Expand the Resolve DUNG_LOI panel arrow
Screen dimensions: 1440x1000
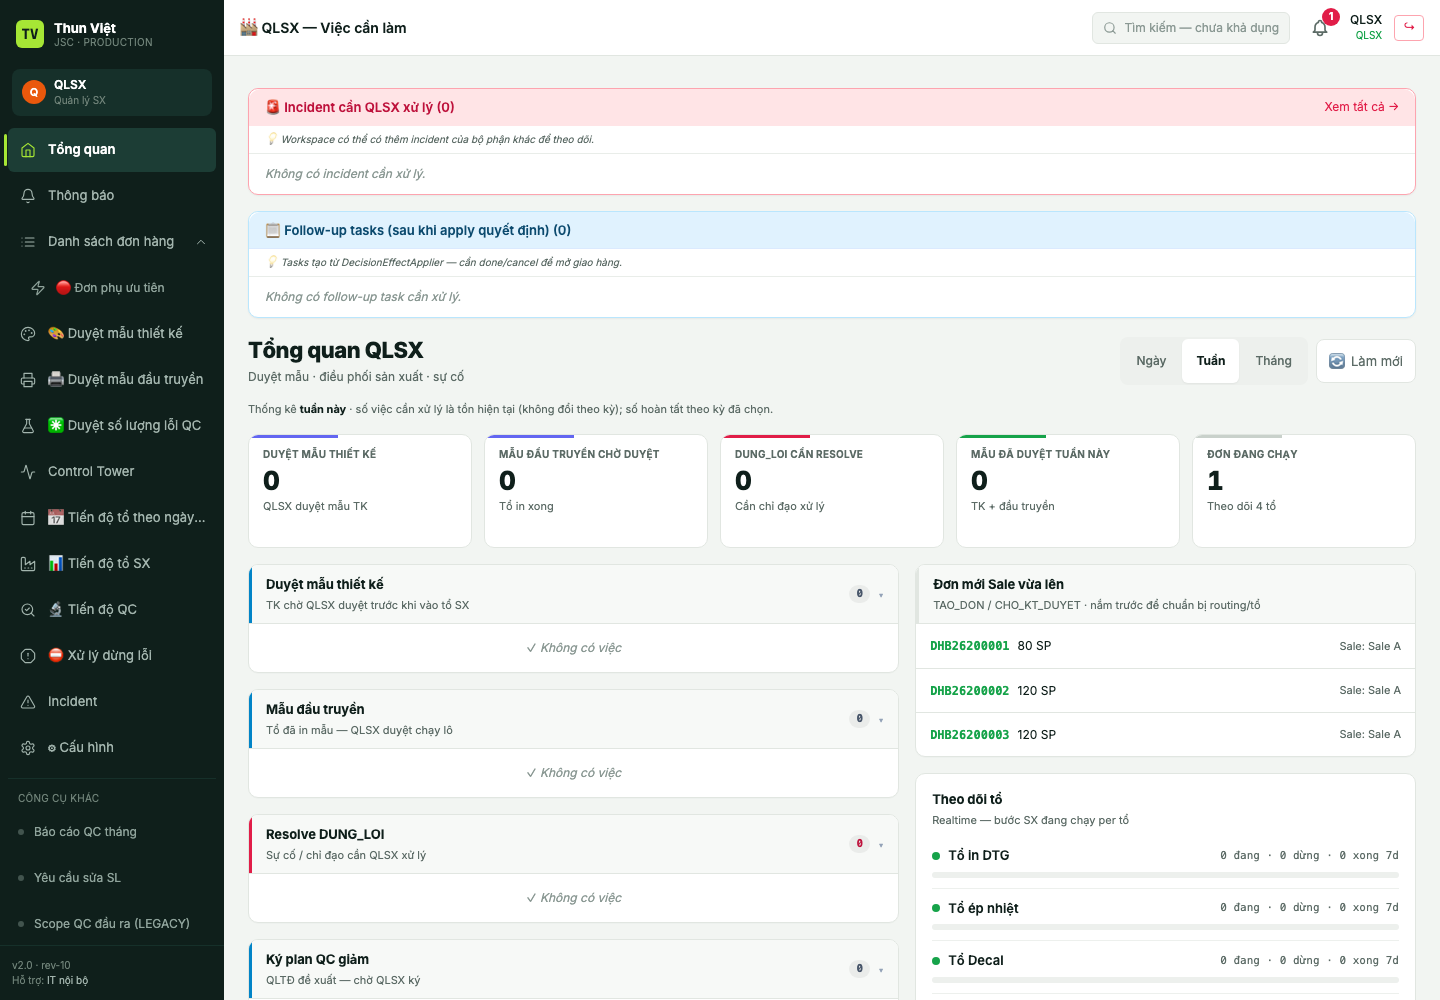[881, 845]
